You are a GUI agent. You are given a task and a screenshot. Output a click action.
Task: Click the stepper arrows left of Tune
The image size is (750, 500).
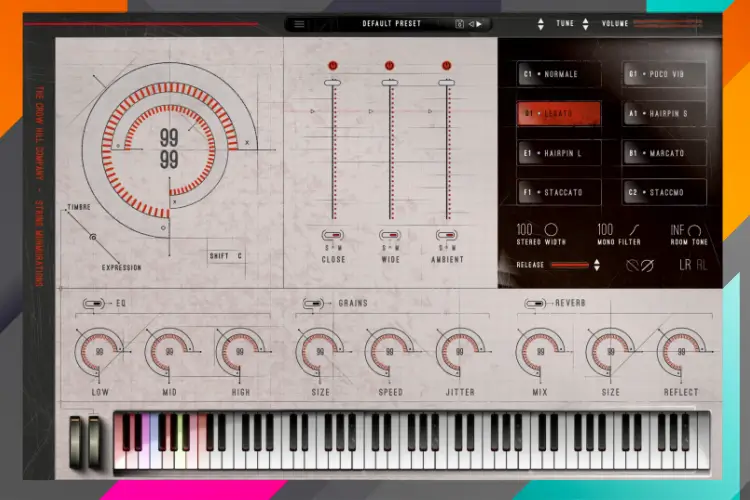click(x=541, y=24)
